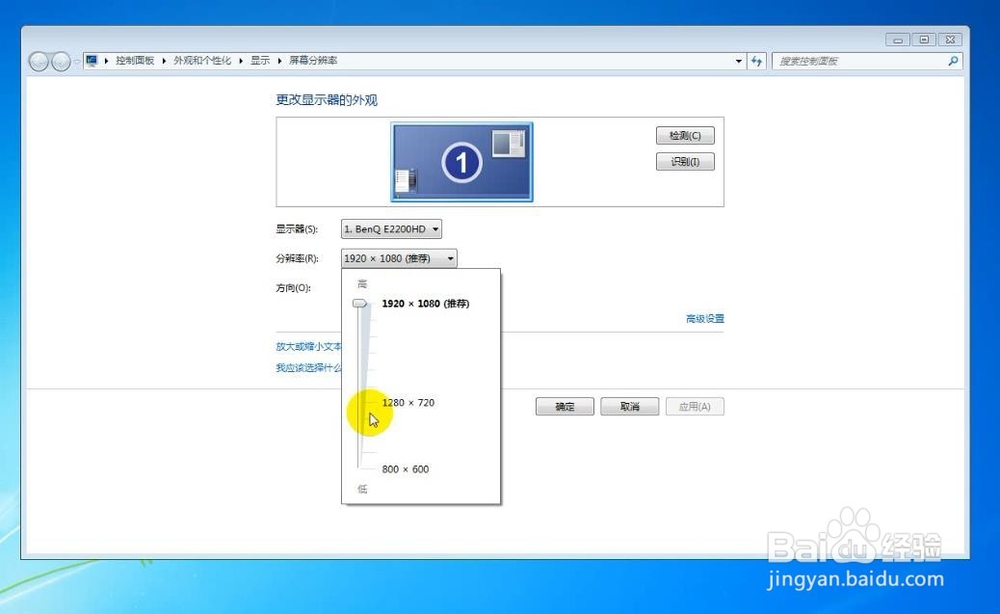Click inside the search input field
This screenshot has height=614, width=1000.
tap(860, 61)
